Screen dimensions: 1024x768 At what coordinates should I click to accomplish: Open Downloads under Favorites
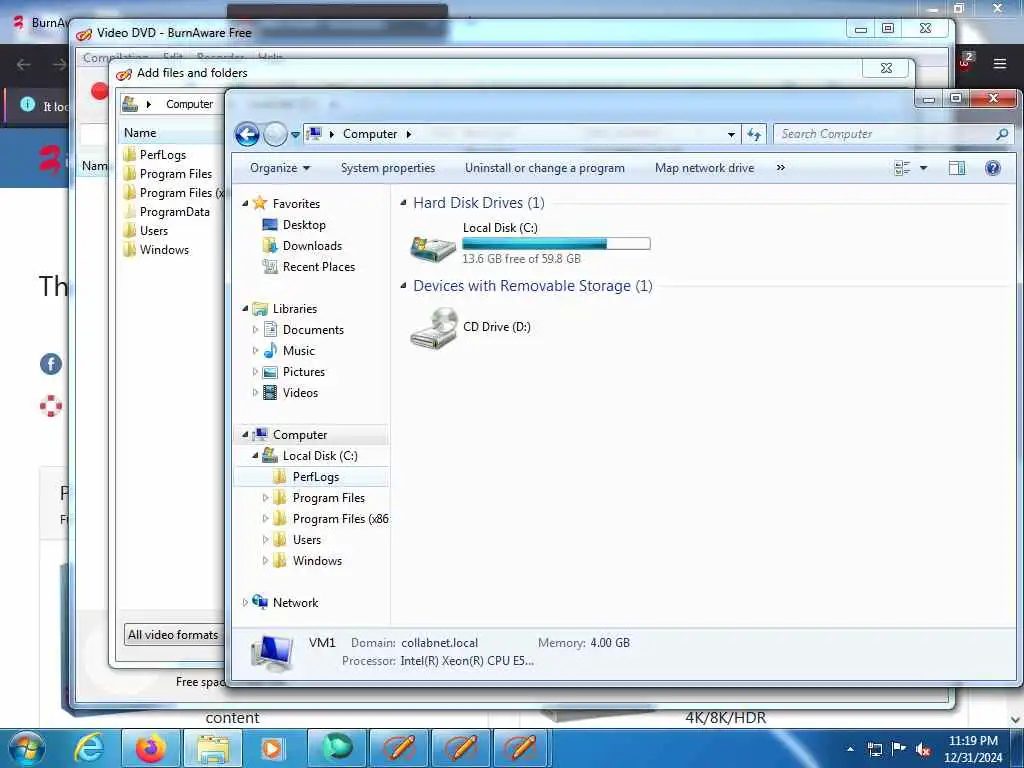pos(312,246)
